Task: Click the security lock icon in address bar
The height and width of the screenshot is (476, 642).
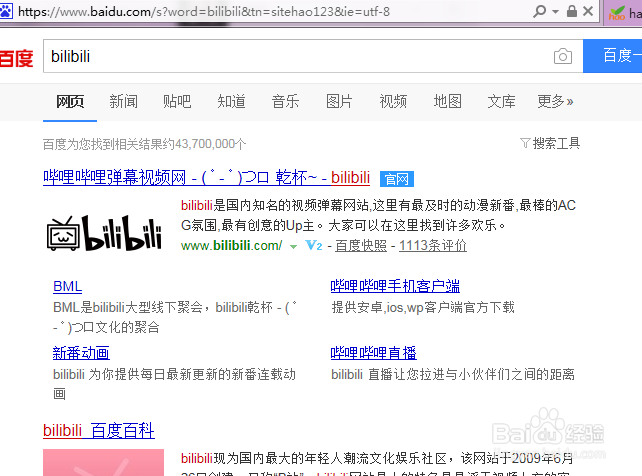Action: 572,11
